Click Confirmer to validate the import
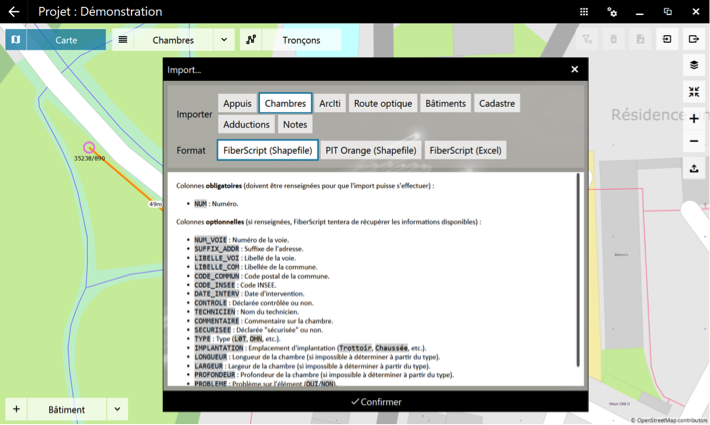The height and width of the screenshot is (425, 710). (376, 401)
